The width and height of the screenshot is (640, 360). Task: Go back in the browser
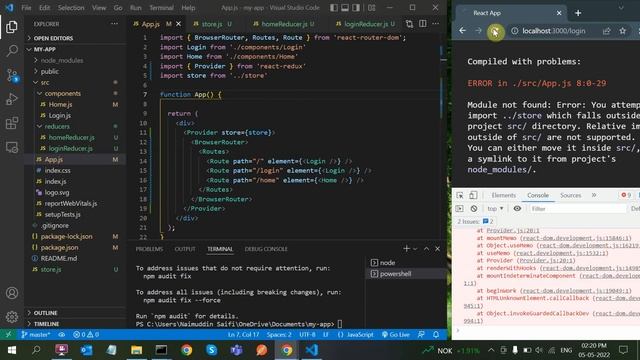pos(462,31)
